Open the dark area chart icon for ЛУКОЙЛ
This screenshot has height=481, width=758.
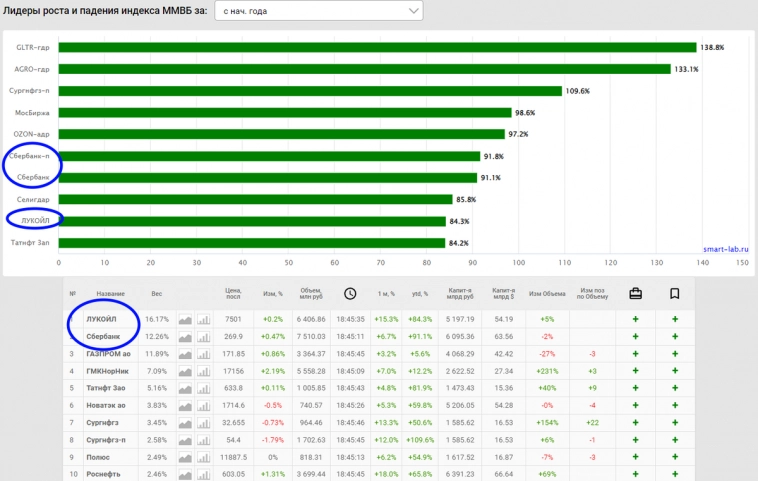185,319
